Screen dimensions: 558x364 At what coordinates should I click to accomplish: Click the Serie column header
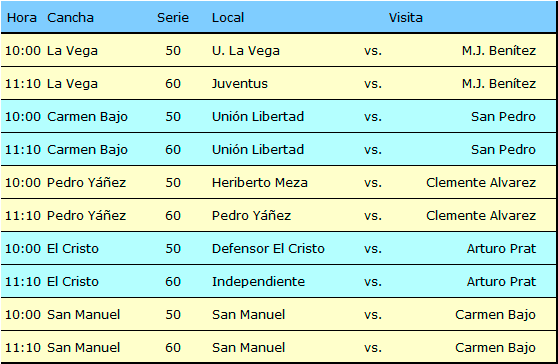tap(173, 17)
